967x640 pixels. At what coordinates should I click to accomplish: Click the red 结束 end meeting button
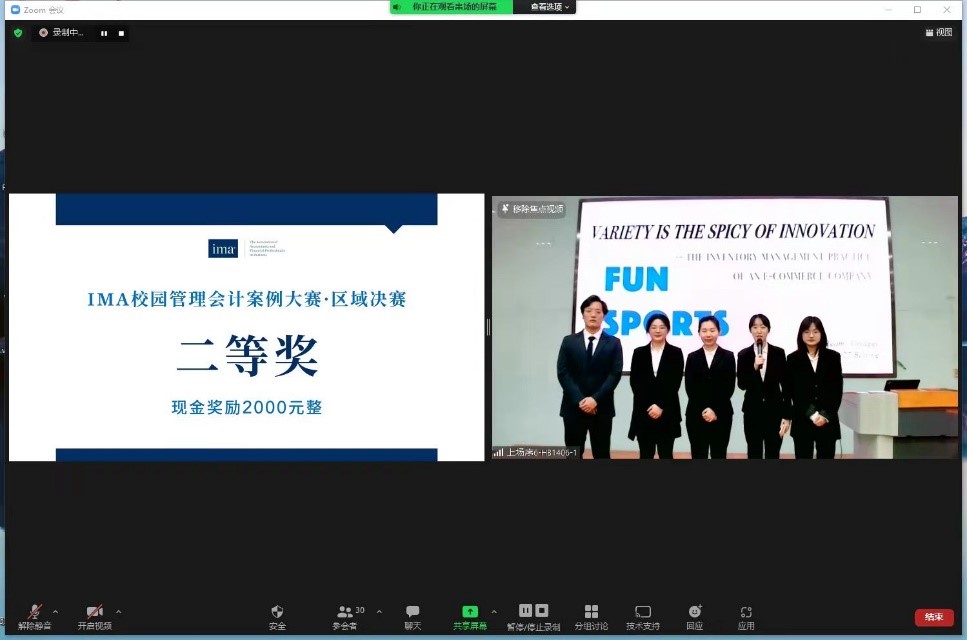click(x=933, y=617)
